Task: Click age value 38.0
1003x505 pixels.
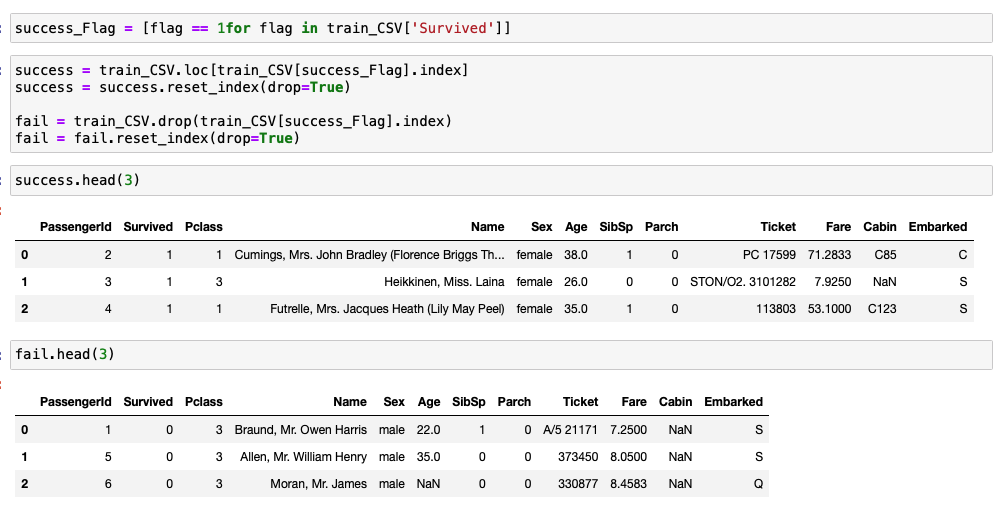Action: (x=576, y=255)
